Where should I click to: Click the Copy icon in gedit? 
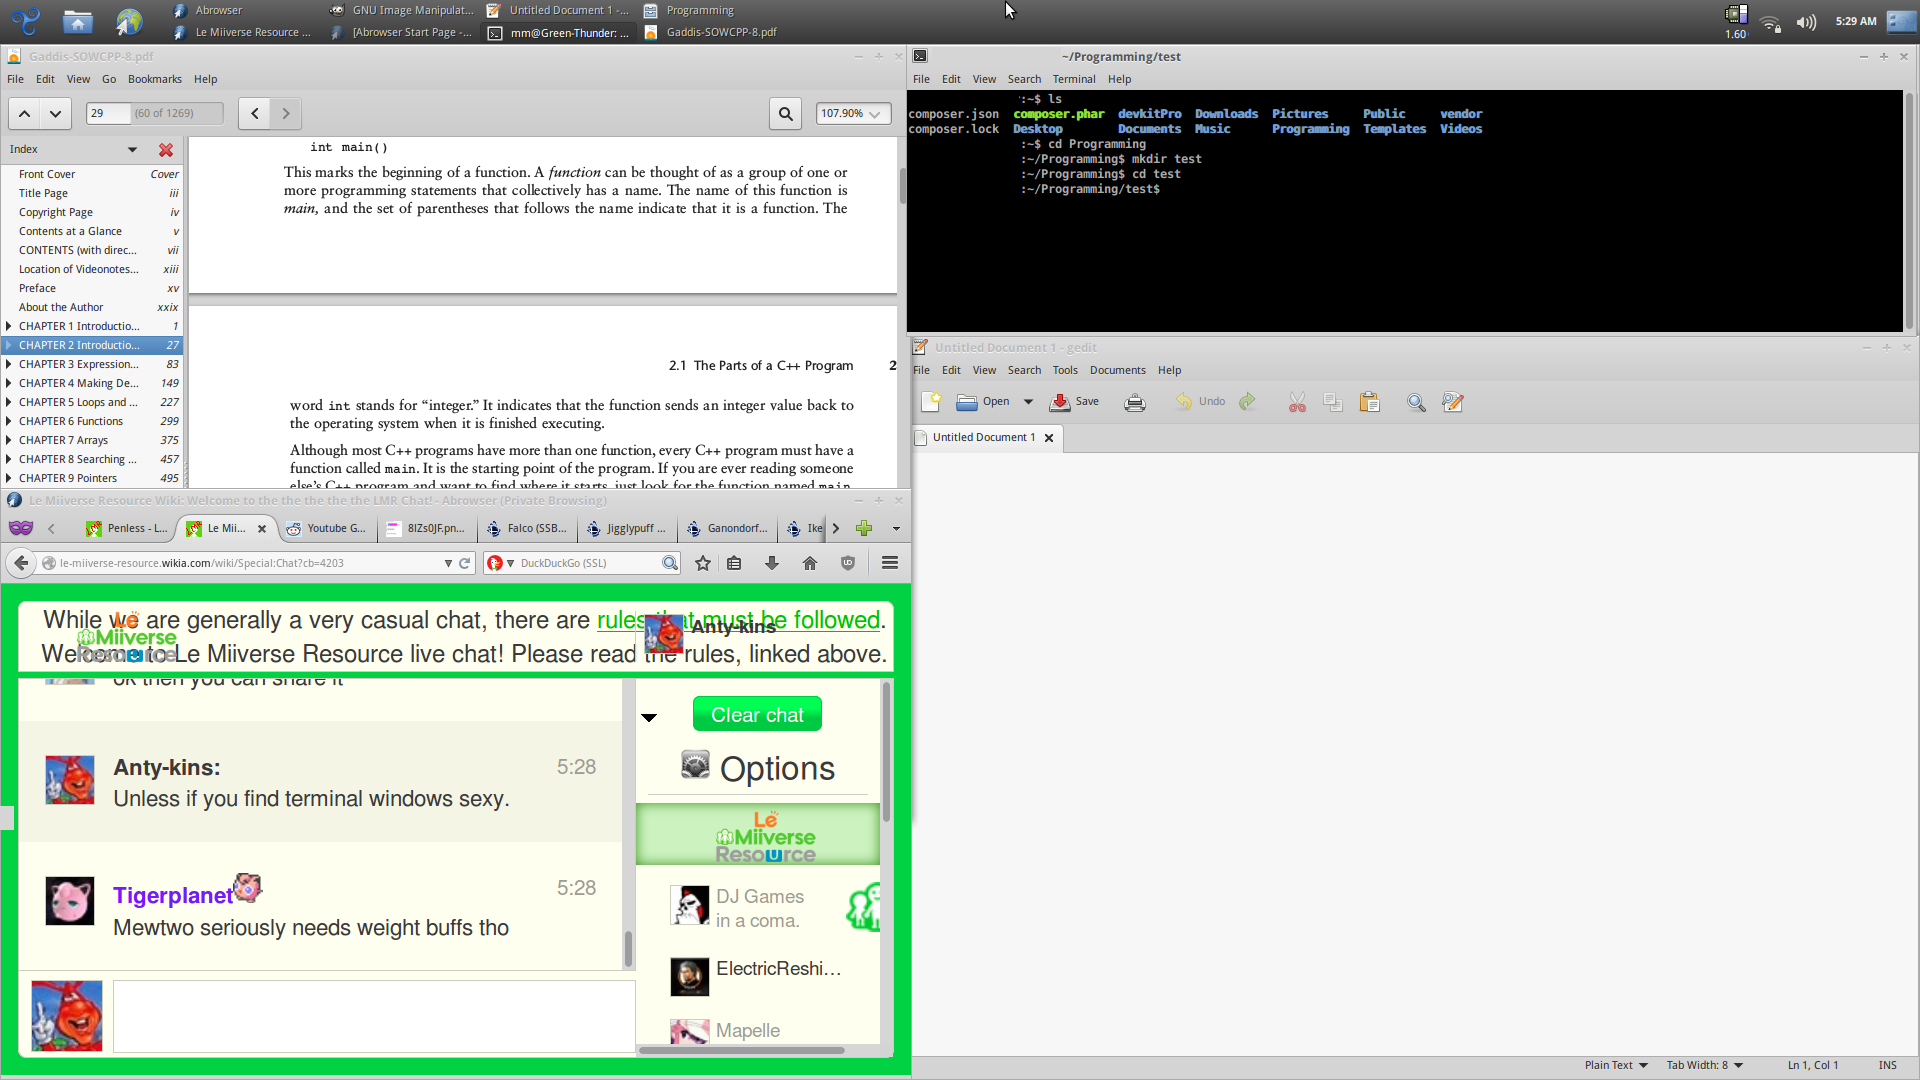pos(1333,402)
